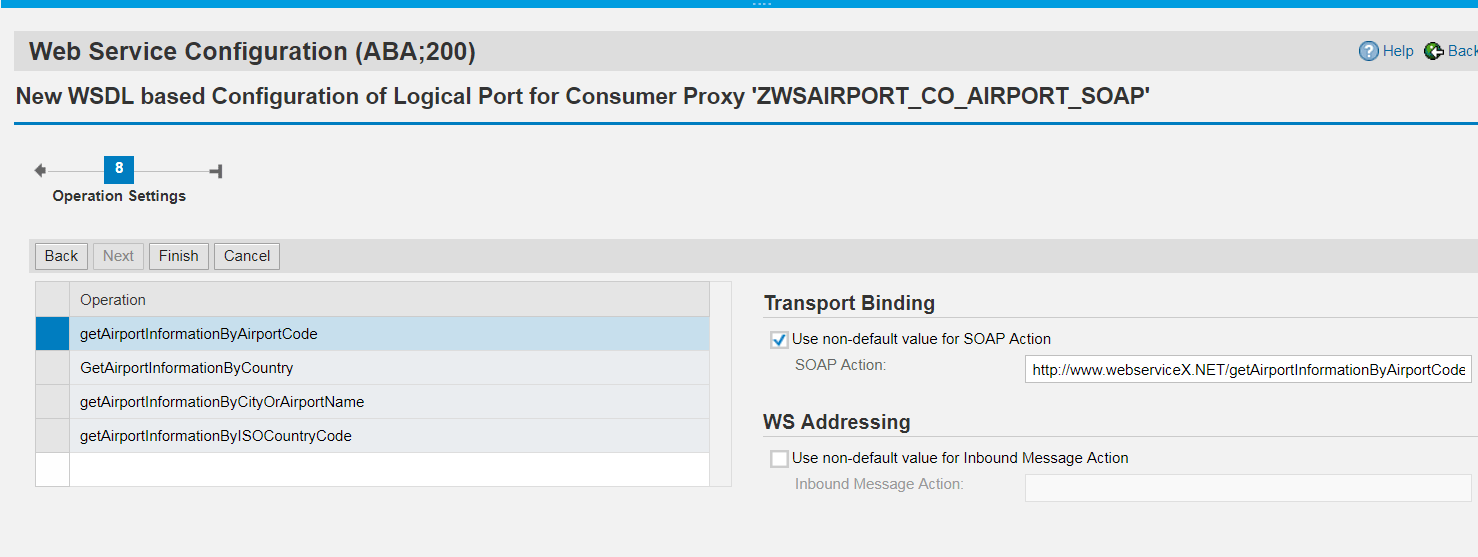Click the roadmap step 8 box
The width and height of the screenshot is (1478, 557).
pos(119,169)
